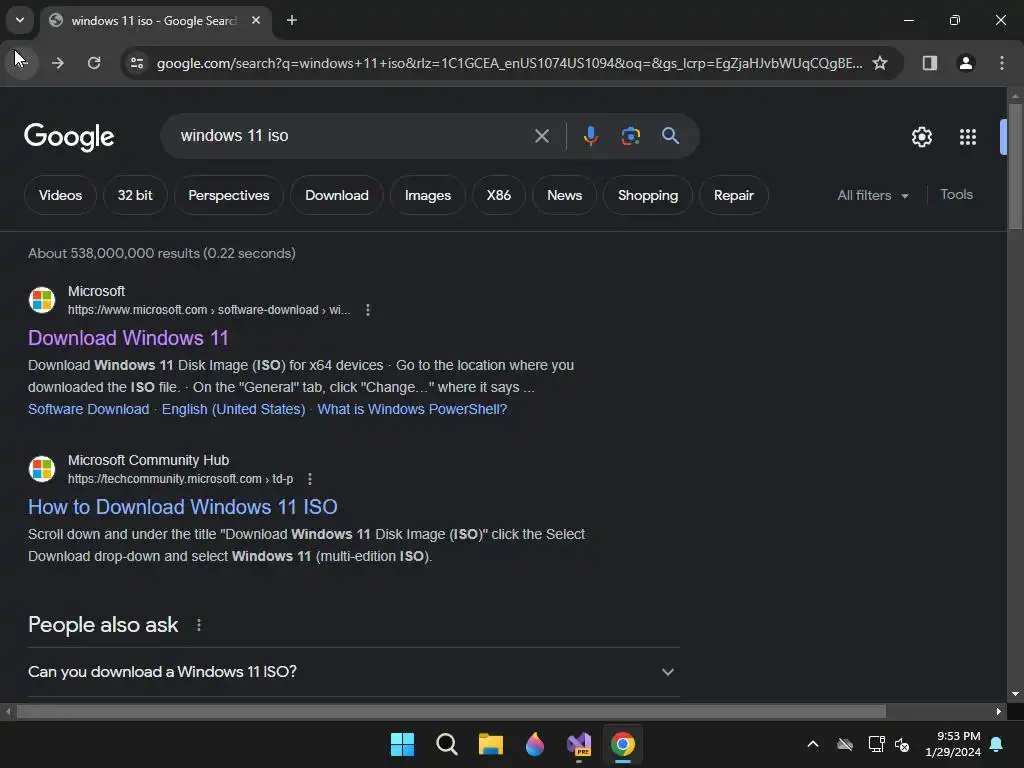The width and height of the screenshot is (1024, 768).
Task: Open People also ask options menu
Action: [199, 625]
